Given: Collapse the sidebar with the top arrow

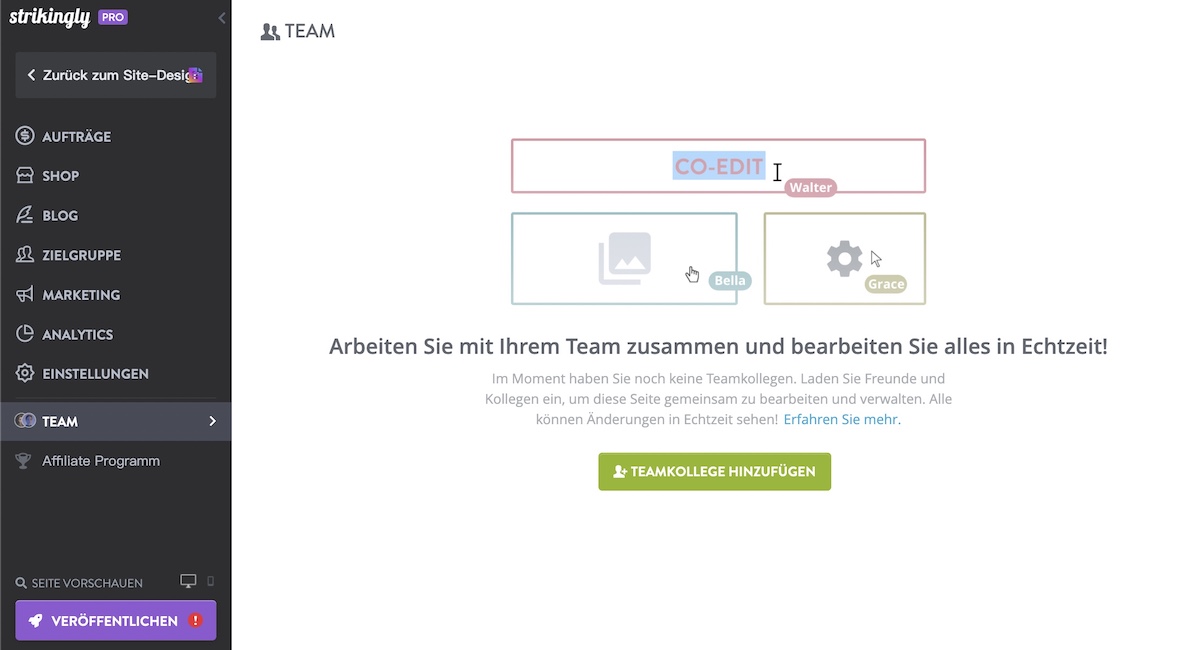Looking at the screenshot, I should click(221, 18).
